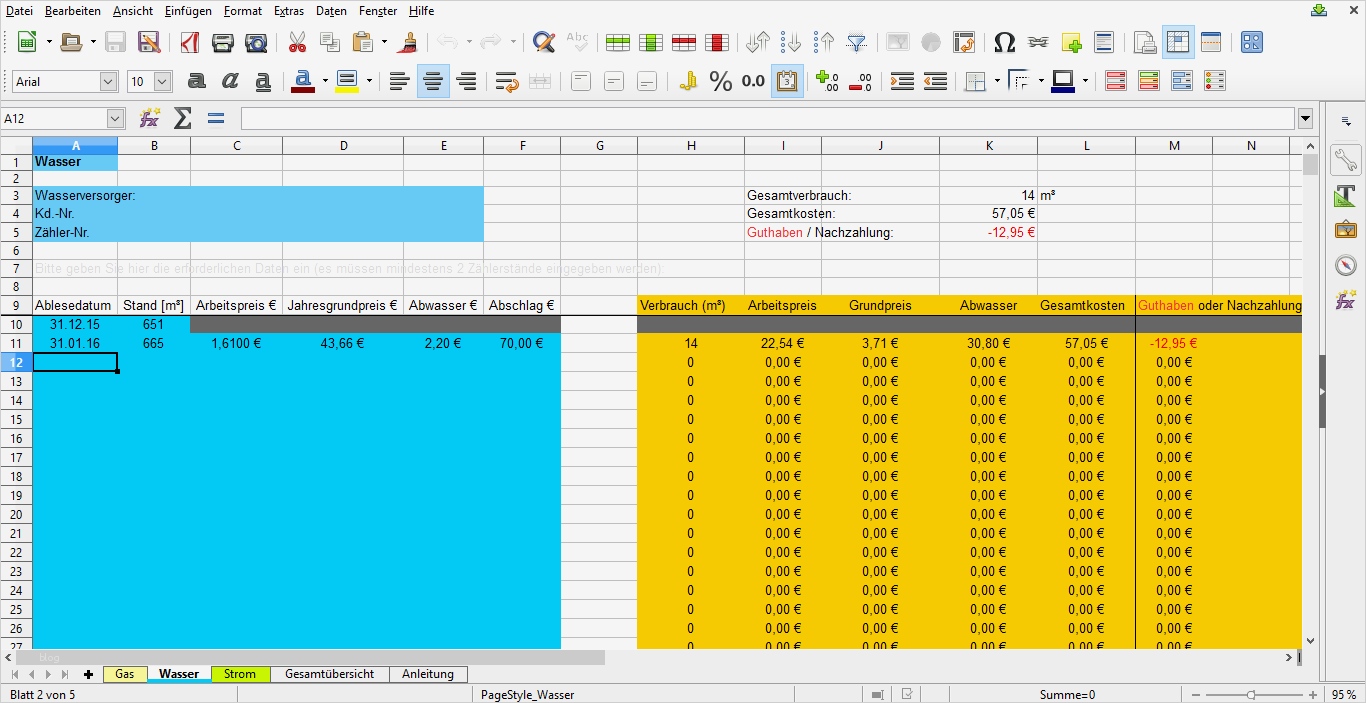
Task: Show the draw functions shapes icon
Action: (x=1252, y=42)
